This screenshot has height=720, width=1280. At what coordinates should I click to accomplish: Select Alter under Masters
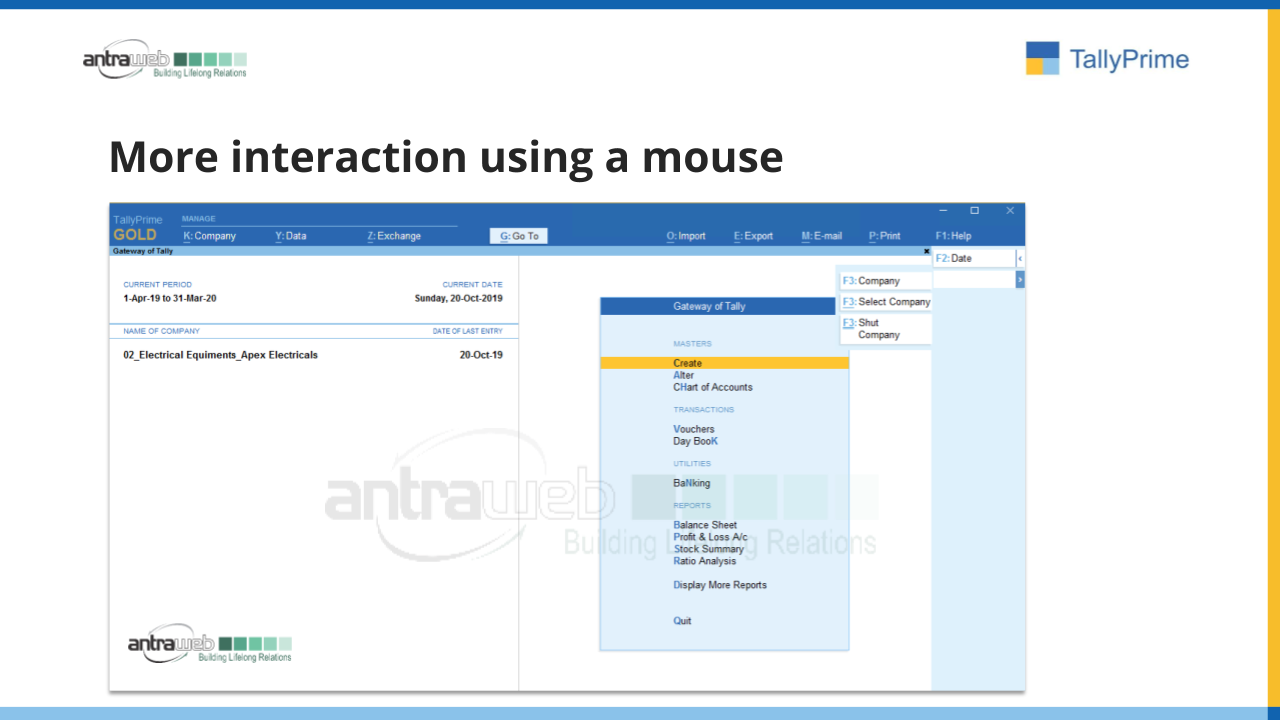pos(683,375)
